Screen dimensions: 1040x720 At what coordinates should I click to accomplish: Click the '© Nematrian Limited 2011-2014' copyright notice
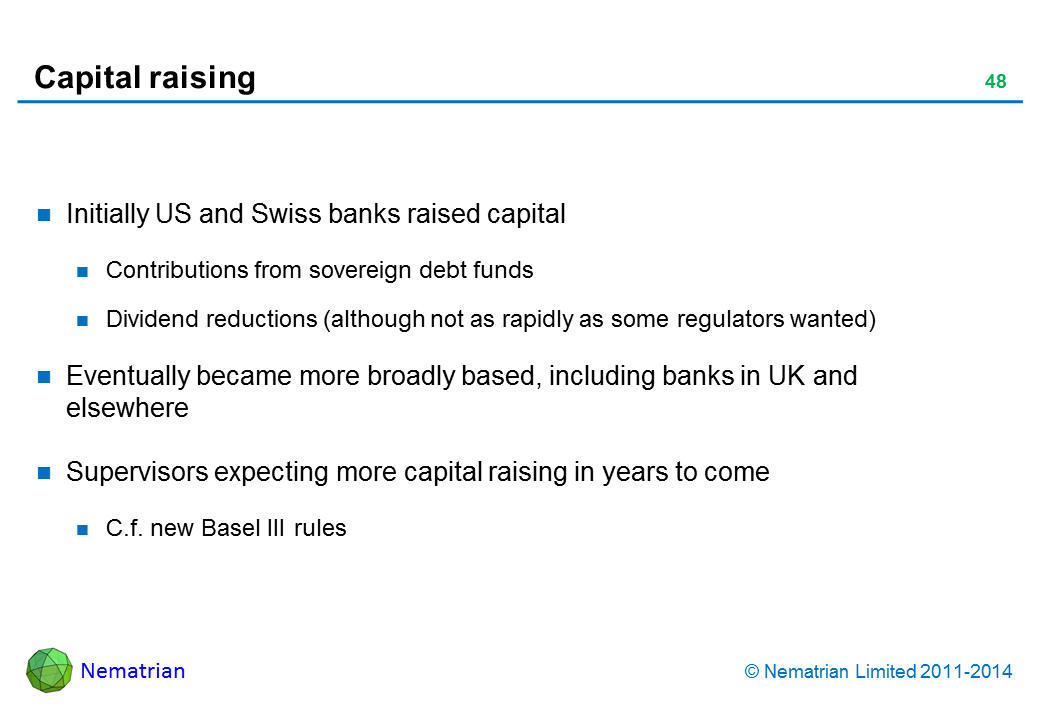tap(879, 672)
